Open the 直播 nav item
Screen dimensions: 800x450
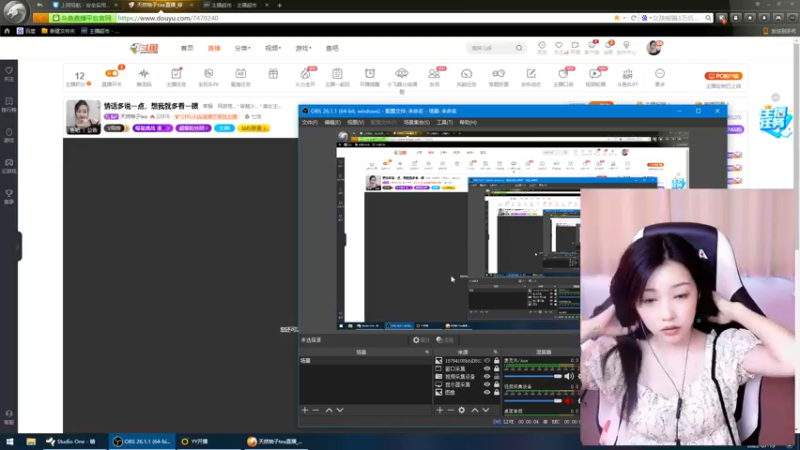[214, 48]
